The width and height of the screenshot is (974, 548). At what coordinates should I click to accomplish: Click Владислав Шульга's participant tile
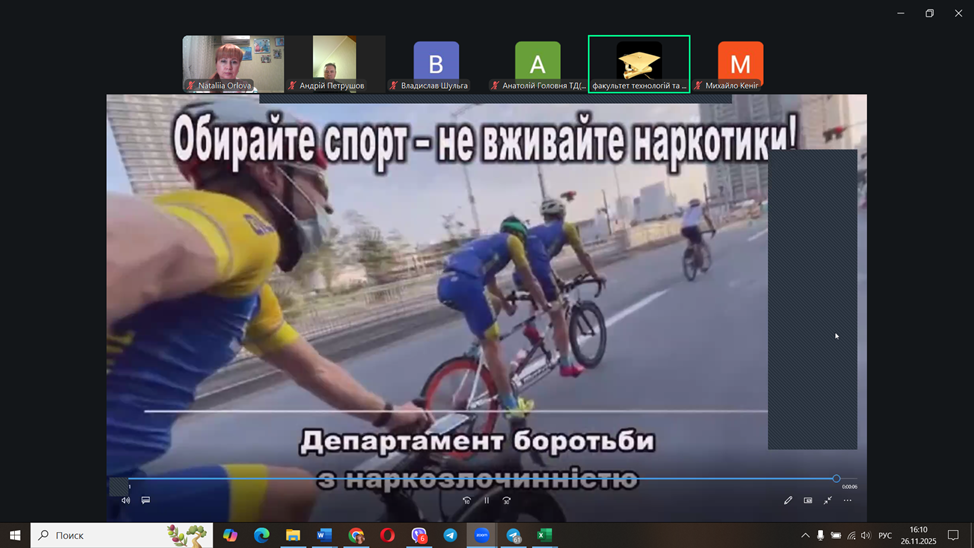[x=436, y=65]
